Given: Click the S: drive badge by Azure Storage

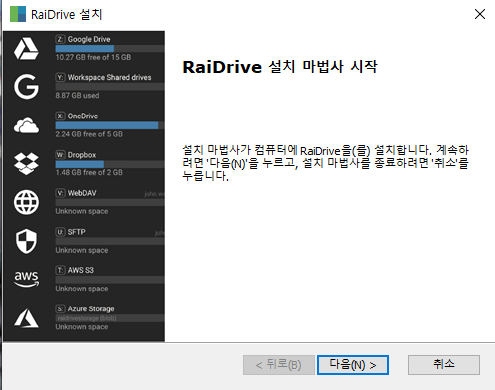Looking at the screenshot, I should coord(60,309).
